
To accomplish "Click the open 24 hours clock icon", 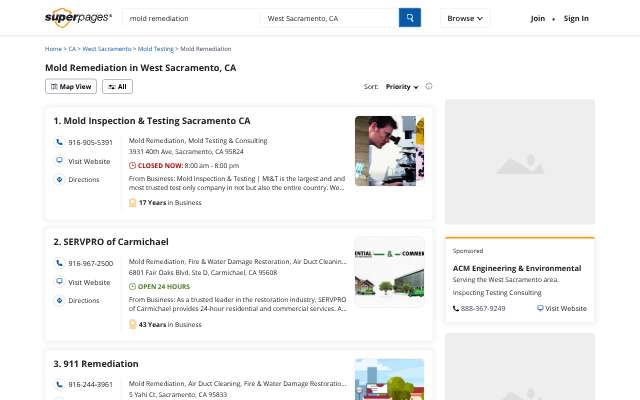I will tap(132, 287).
